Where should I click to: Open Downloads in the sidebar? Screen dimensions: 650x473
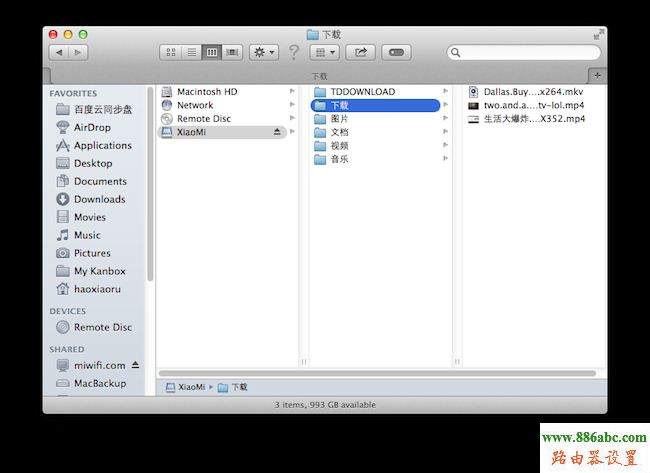[x=99, y=199]
